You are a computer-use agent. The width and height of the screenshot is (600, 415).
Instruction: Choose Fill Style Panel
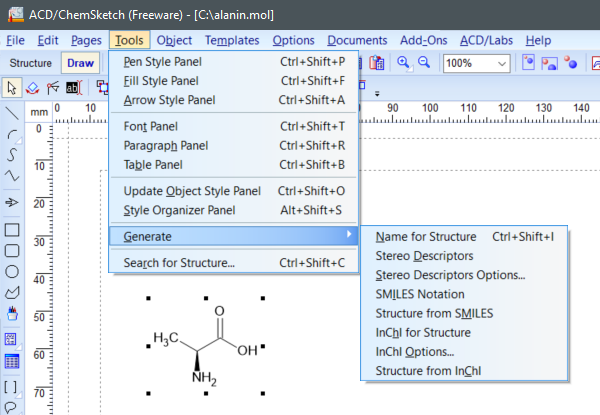234,81
